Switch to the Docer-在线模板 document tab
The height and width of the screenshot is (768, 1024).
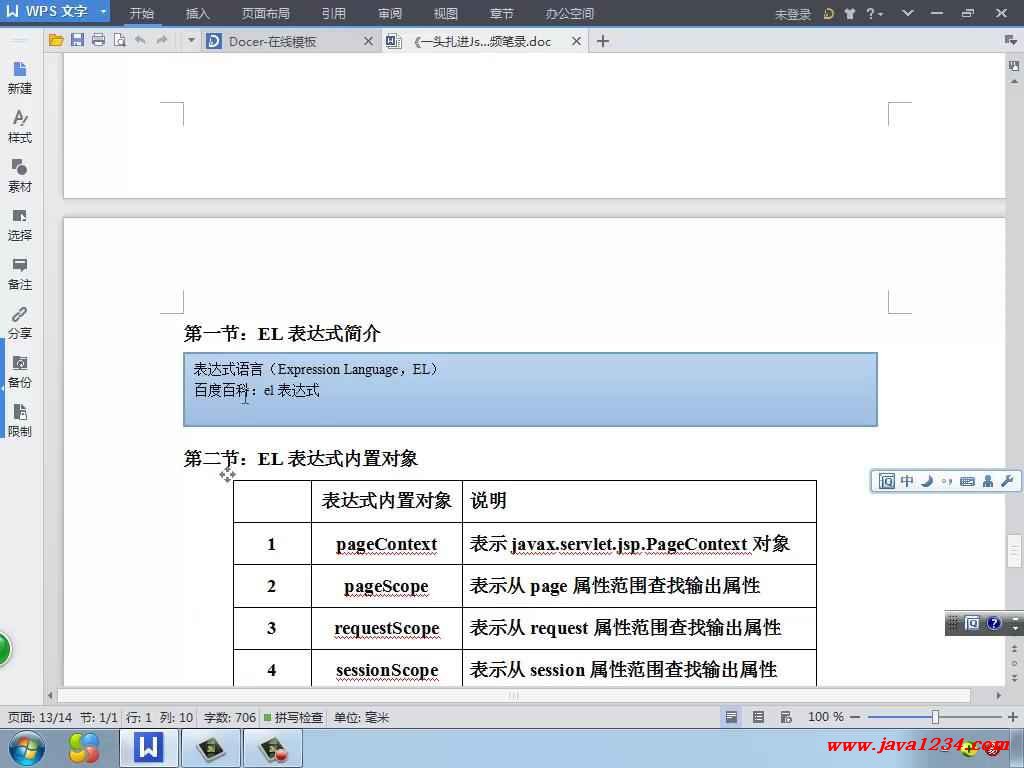click(272, 41)
